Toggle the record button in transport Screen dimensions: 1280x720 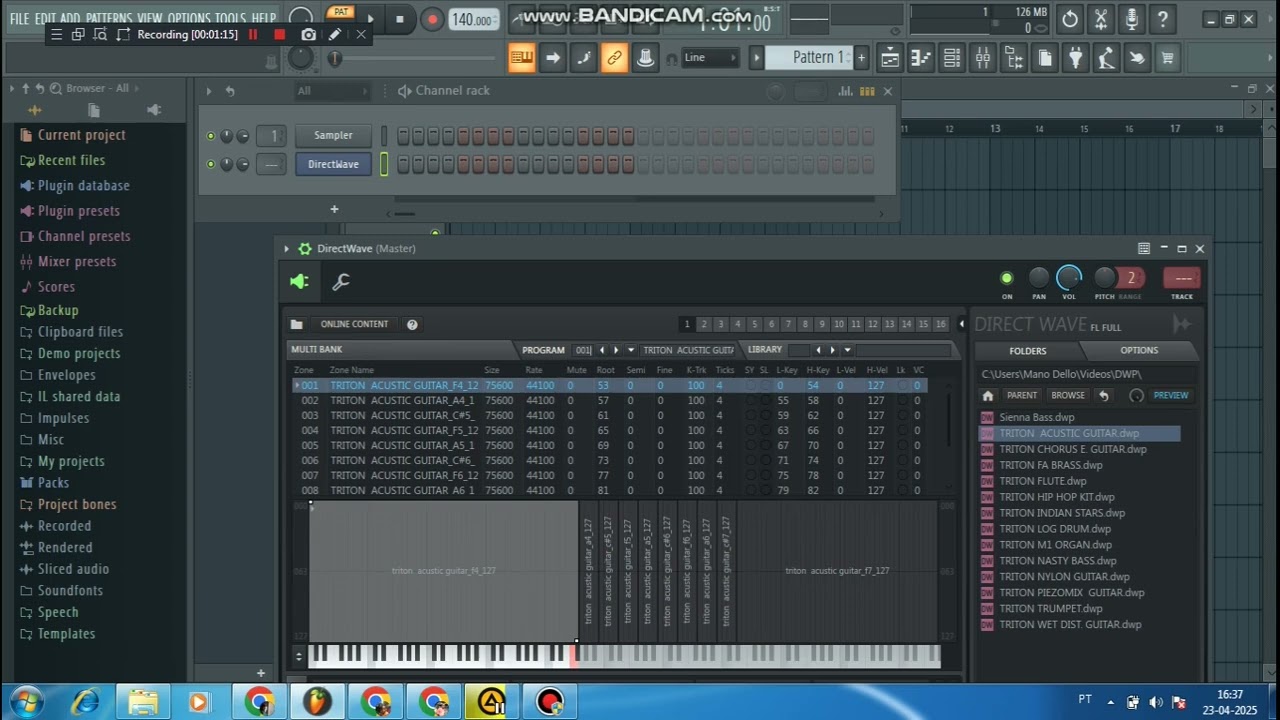click(x=432, y=19)
